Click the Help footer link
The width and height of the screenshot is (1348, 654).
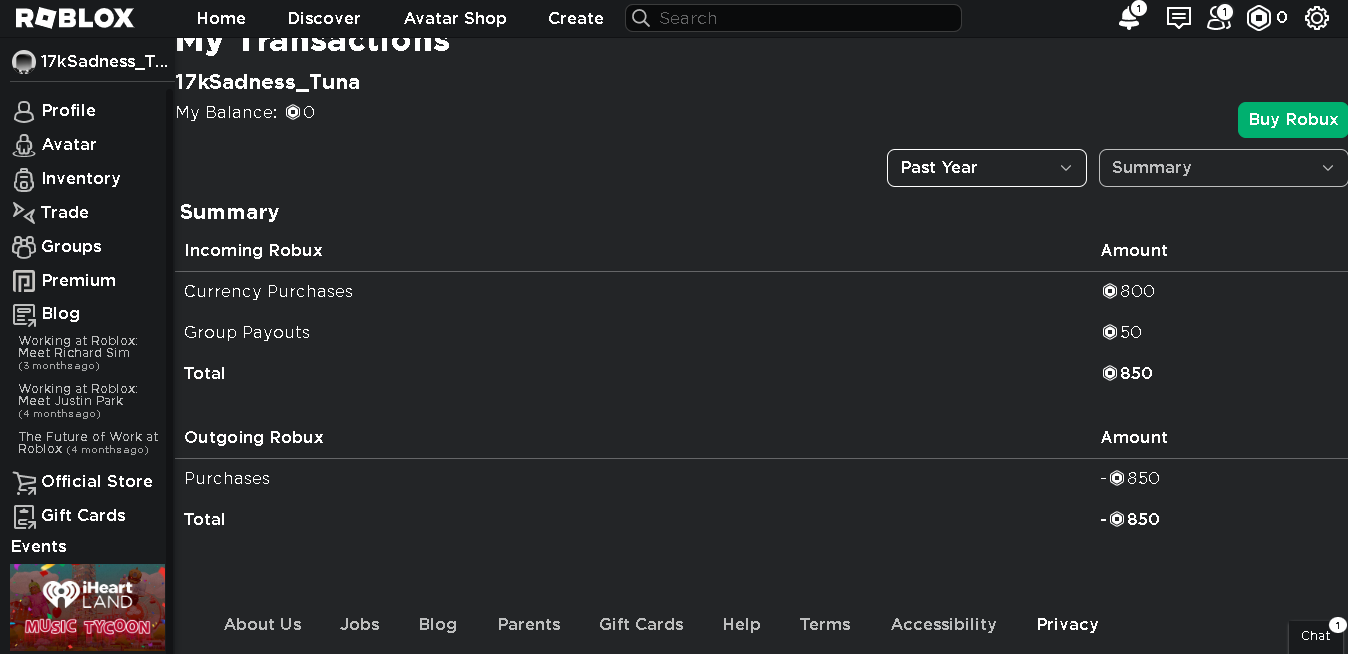click(x=742, y=625)
